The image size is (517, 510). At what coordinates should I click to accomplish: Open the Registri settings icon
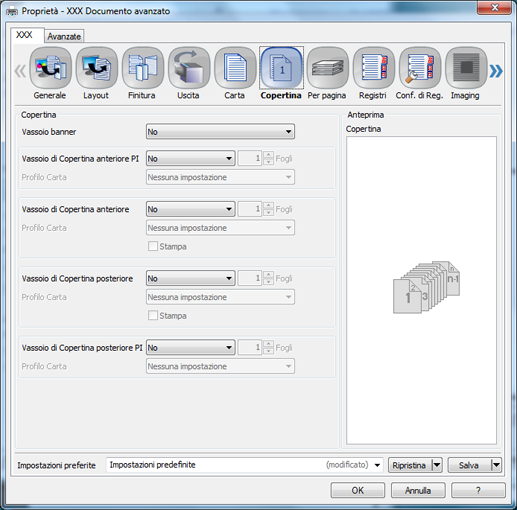(x=374, y=68)
